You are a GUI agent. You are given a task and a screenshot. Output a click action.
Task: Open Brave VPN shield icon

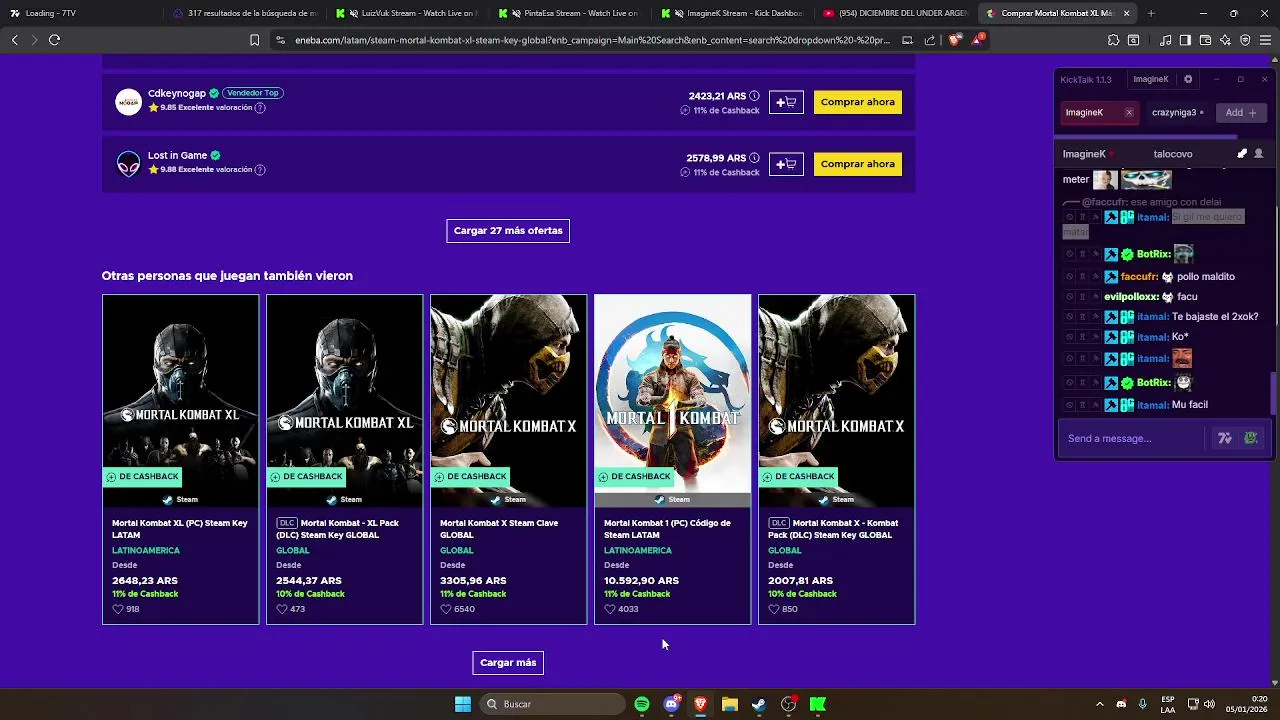[x=1245, y=40]
